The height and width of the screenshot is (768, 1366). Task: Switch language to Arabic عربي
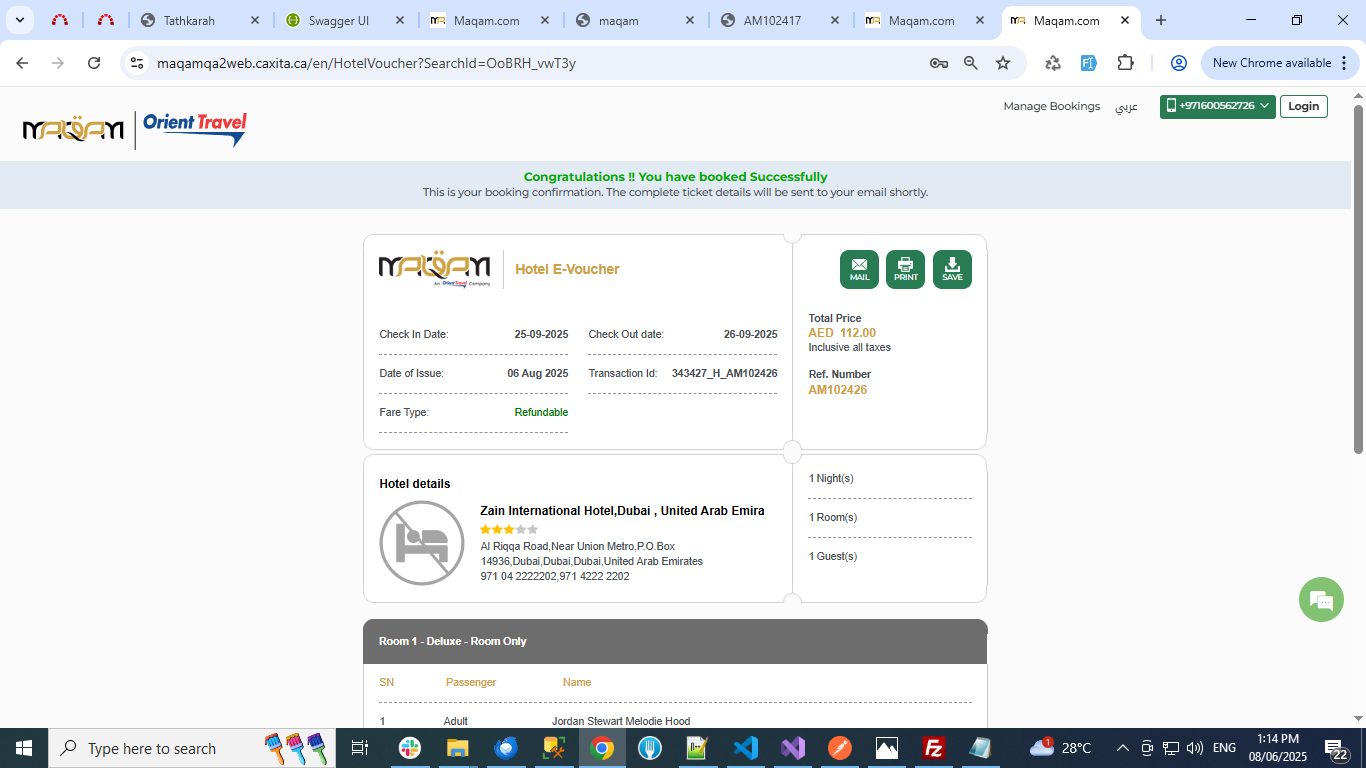click(1126, 106)
